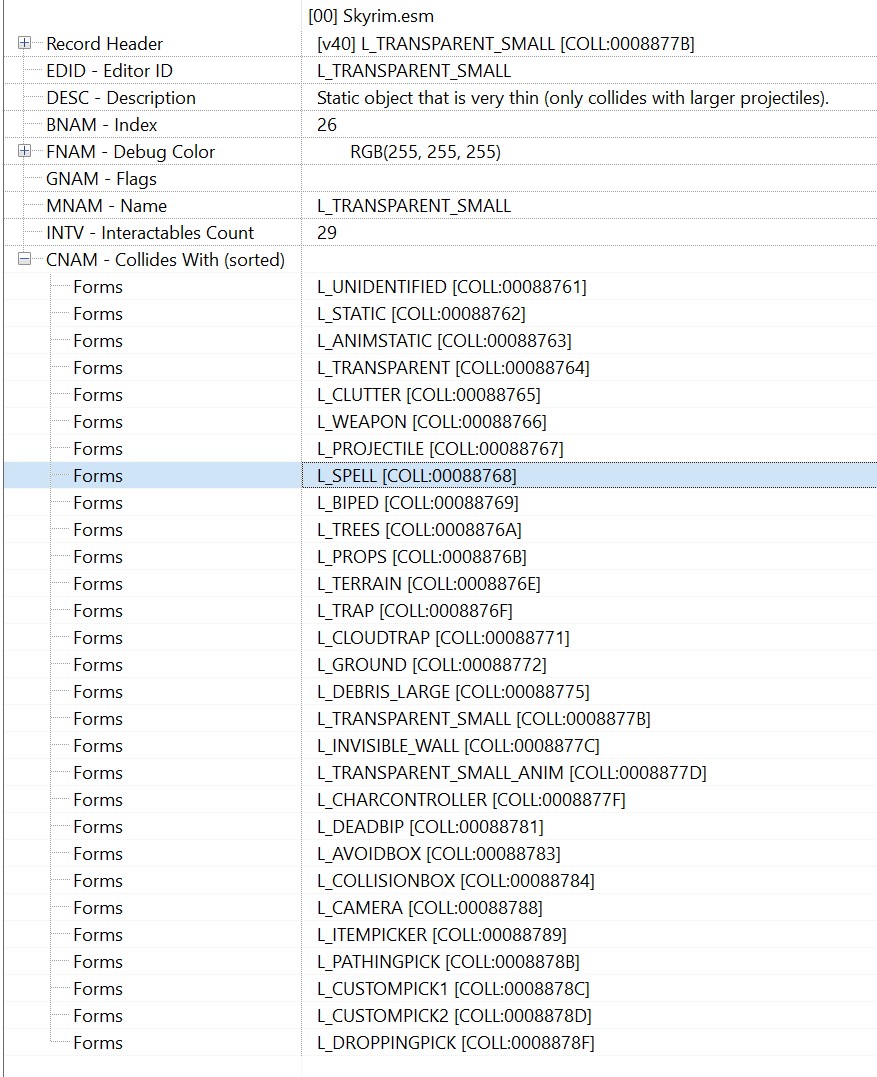
Task: Select L_INVISIBLE_WALL [COLL:0008877C] entry
Action: click(458, 746)
